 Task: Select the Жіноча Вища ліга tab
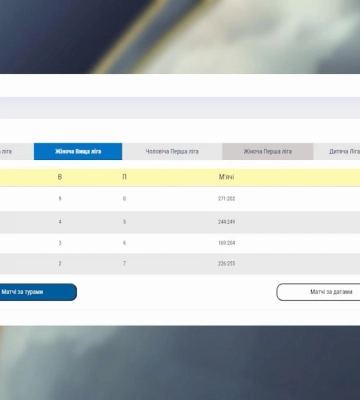pos(78,151)
